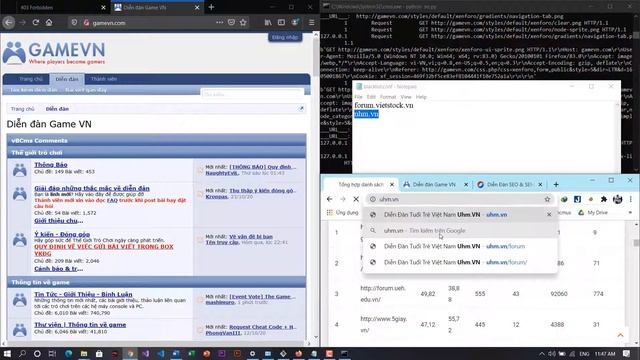The image size is (640, 360).
Task: Switch to the 403 Forbidden tab
Action: click(x=57, y=7)
